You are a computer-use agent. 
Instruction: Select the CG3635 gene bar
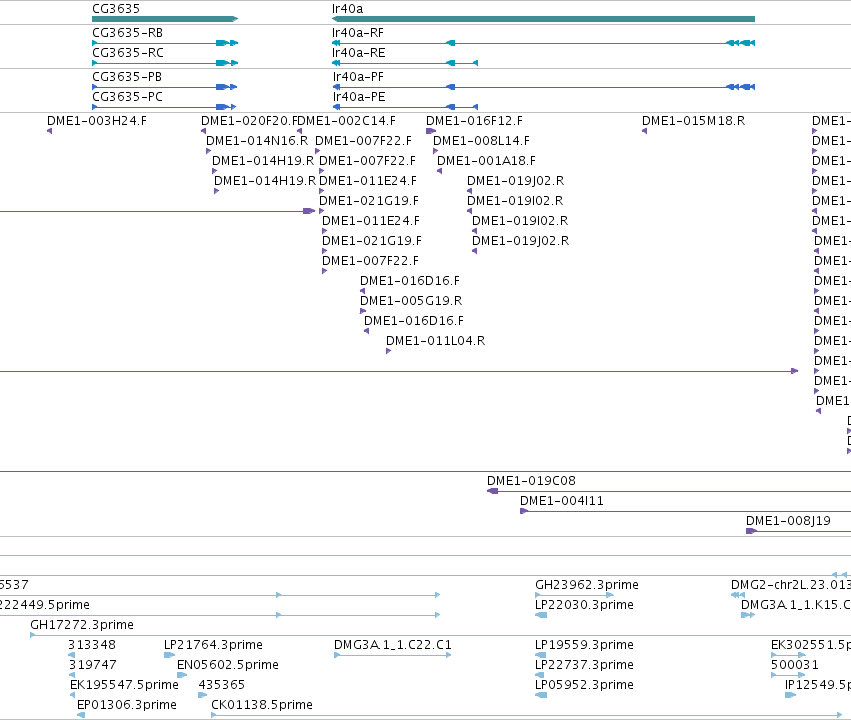(x=165, y=19)
